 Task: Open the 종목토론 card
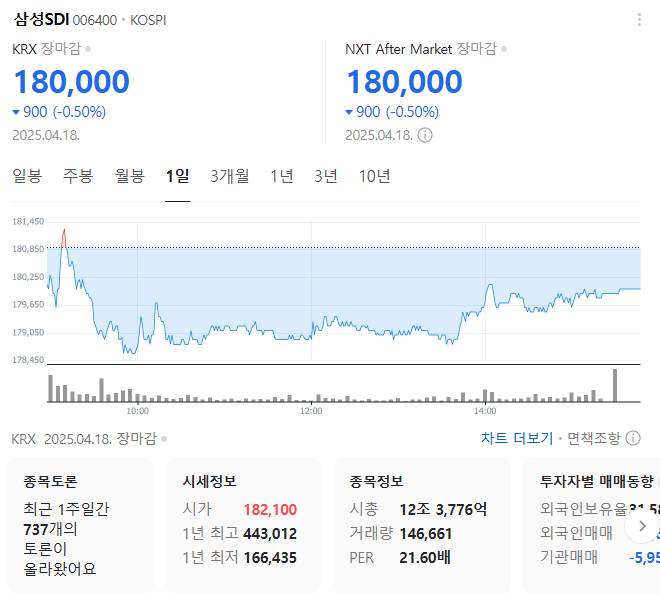coord(80,525)
